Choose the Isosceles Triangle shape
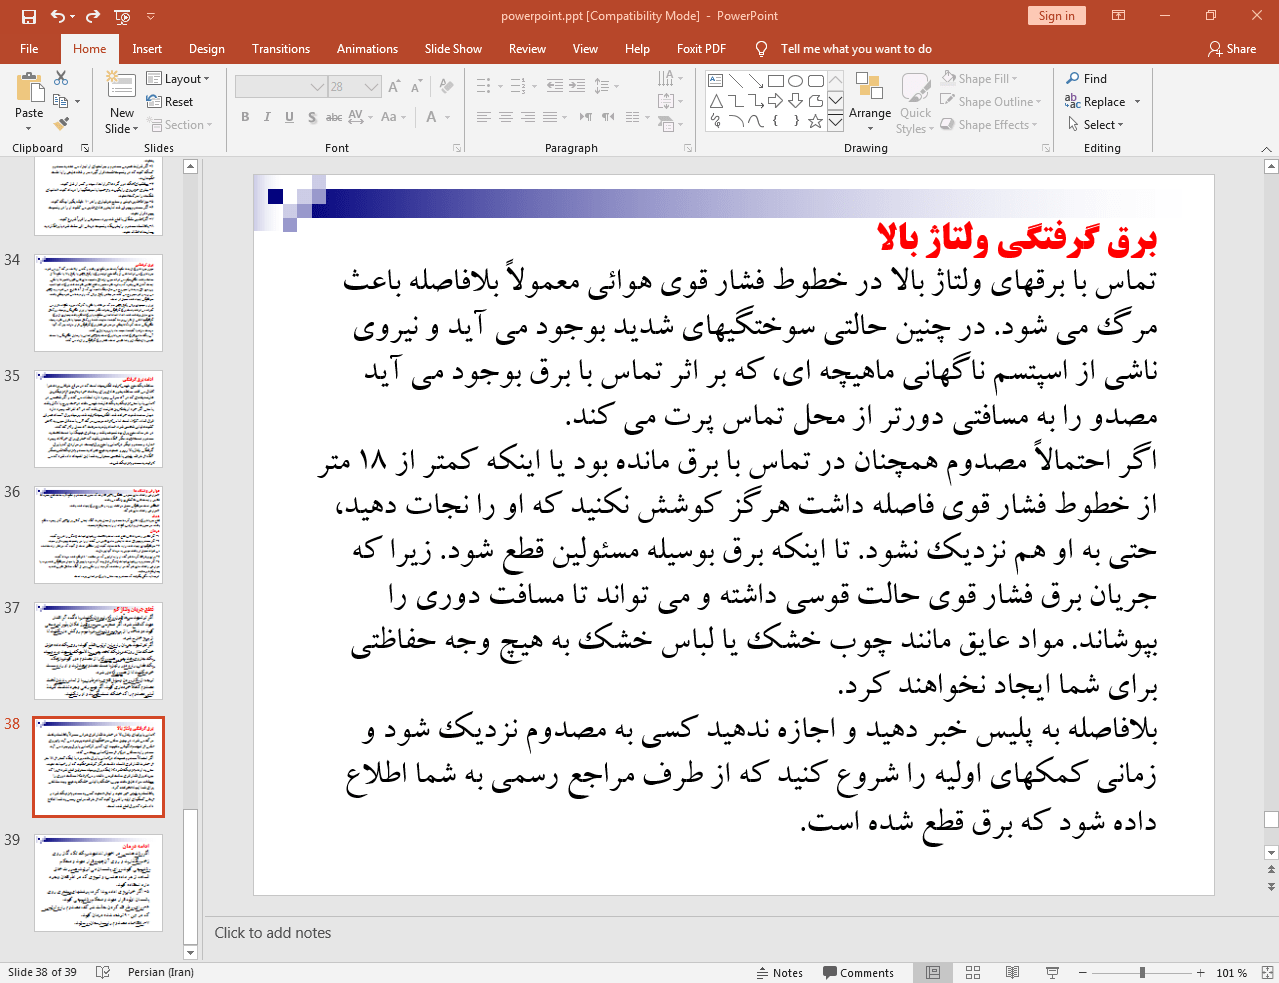 tap(715, 101)
